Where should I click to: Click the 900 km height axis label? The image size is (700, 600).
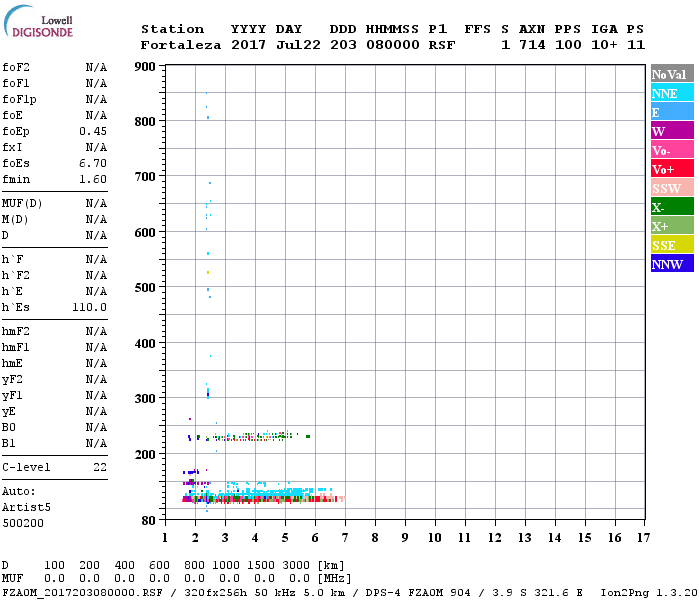(x=145, y=67)
